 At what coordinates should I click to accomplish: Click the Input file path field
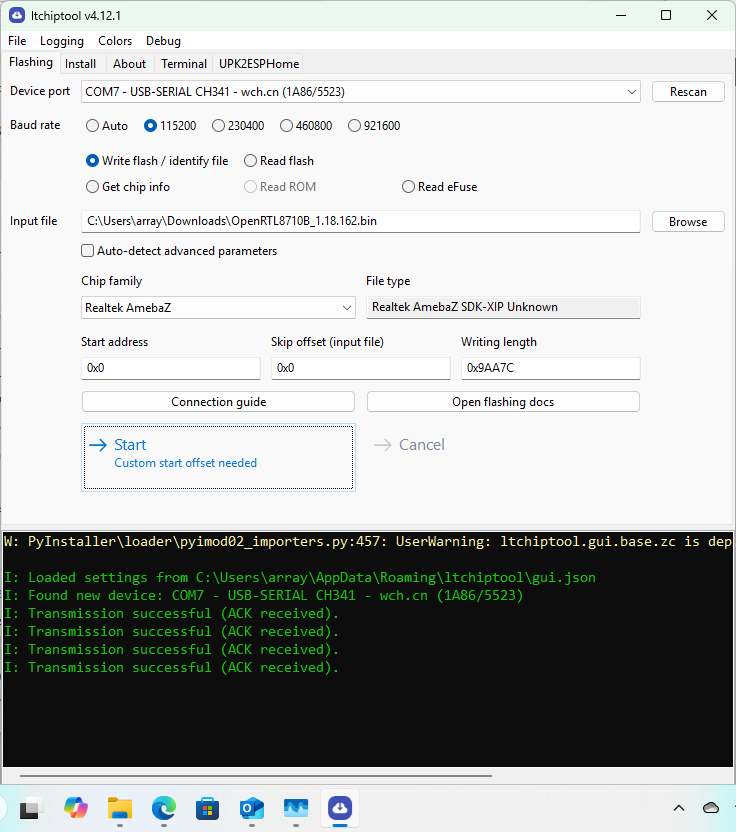point(360,221)
